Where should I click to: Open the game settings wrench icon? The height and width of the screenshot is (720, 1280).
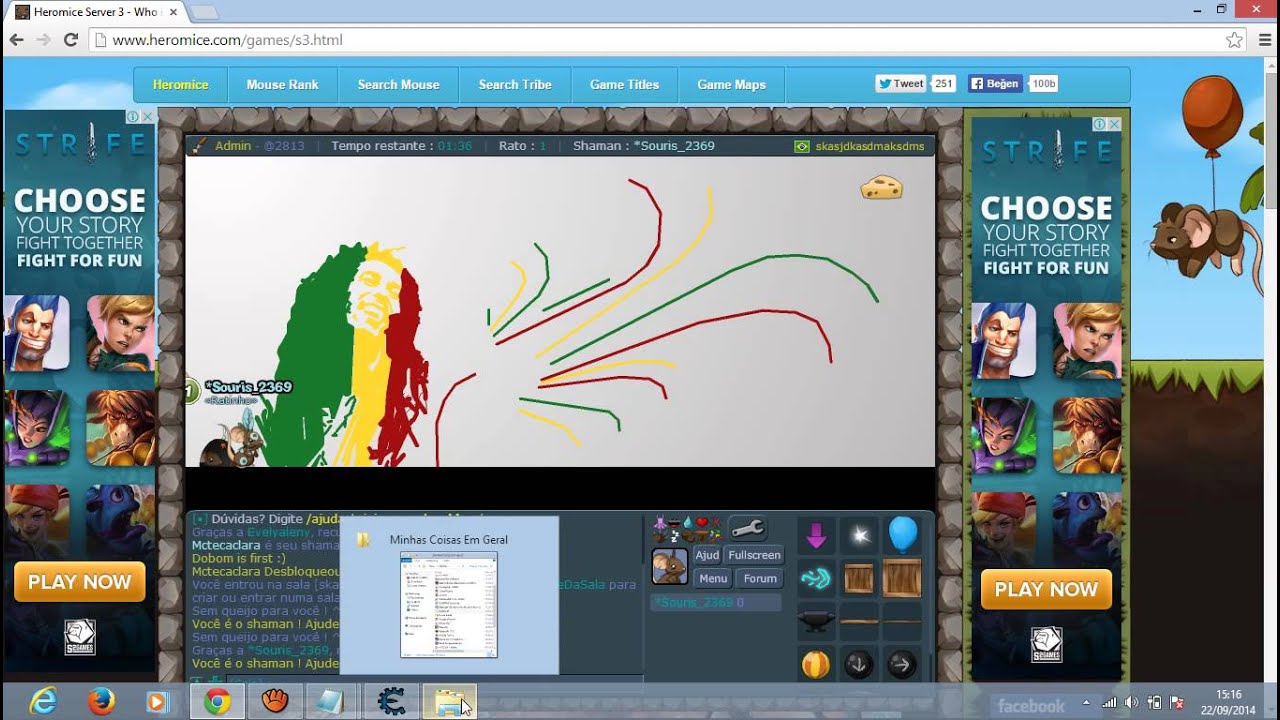(x=747, y=528)
